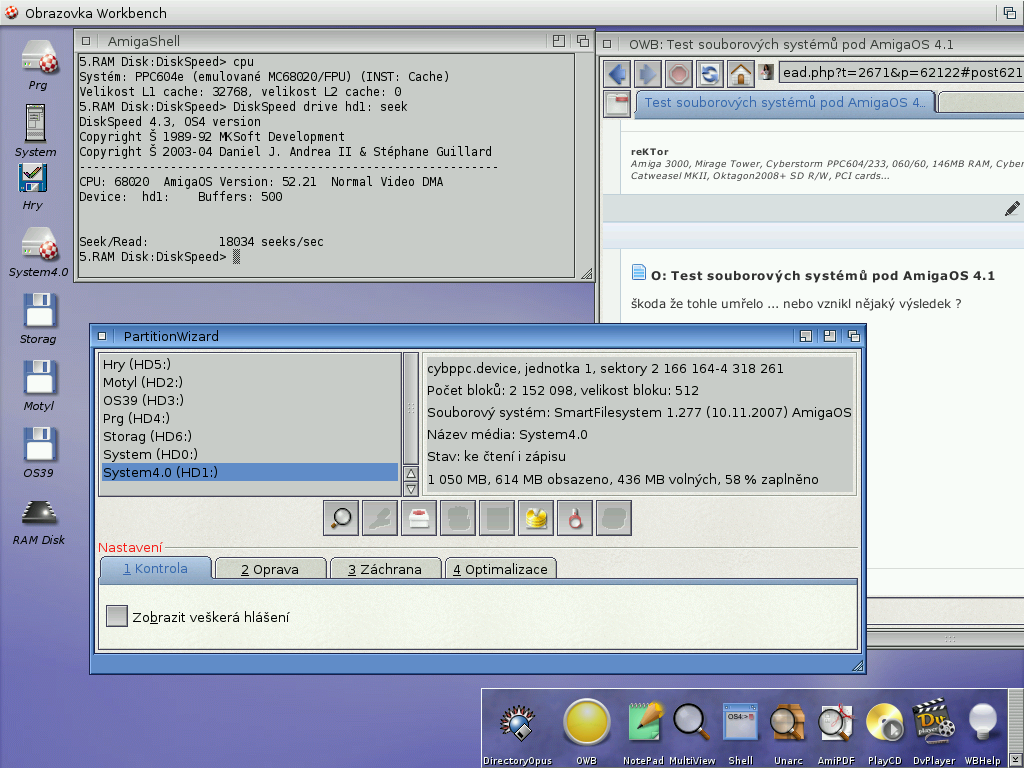Reload the page in OWB browser

coord(709,73)
